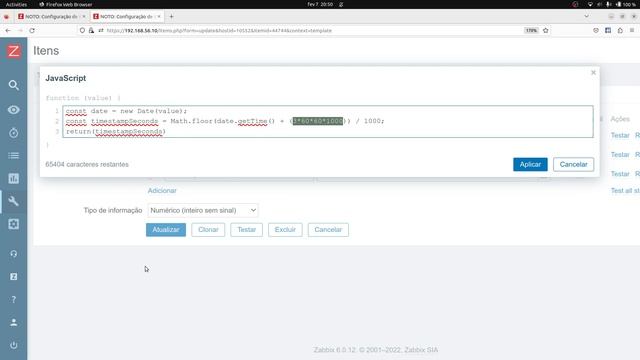Click the Firefox Pocket save icon

[596, 31]
